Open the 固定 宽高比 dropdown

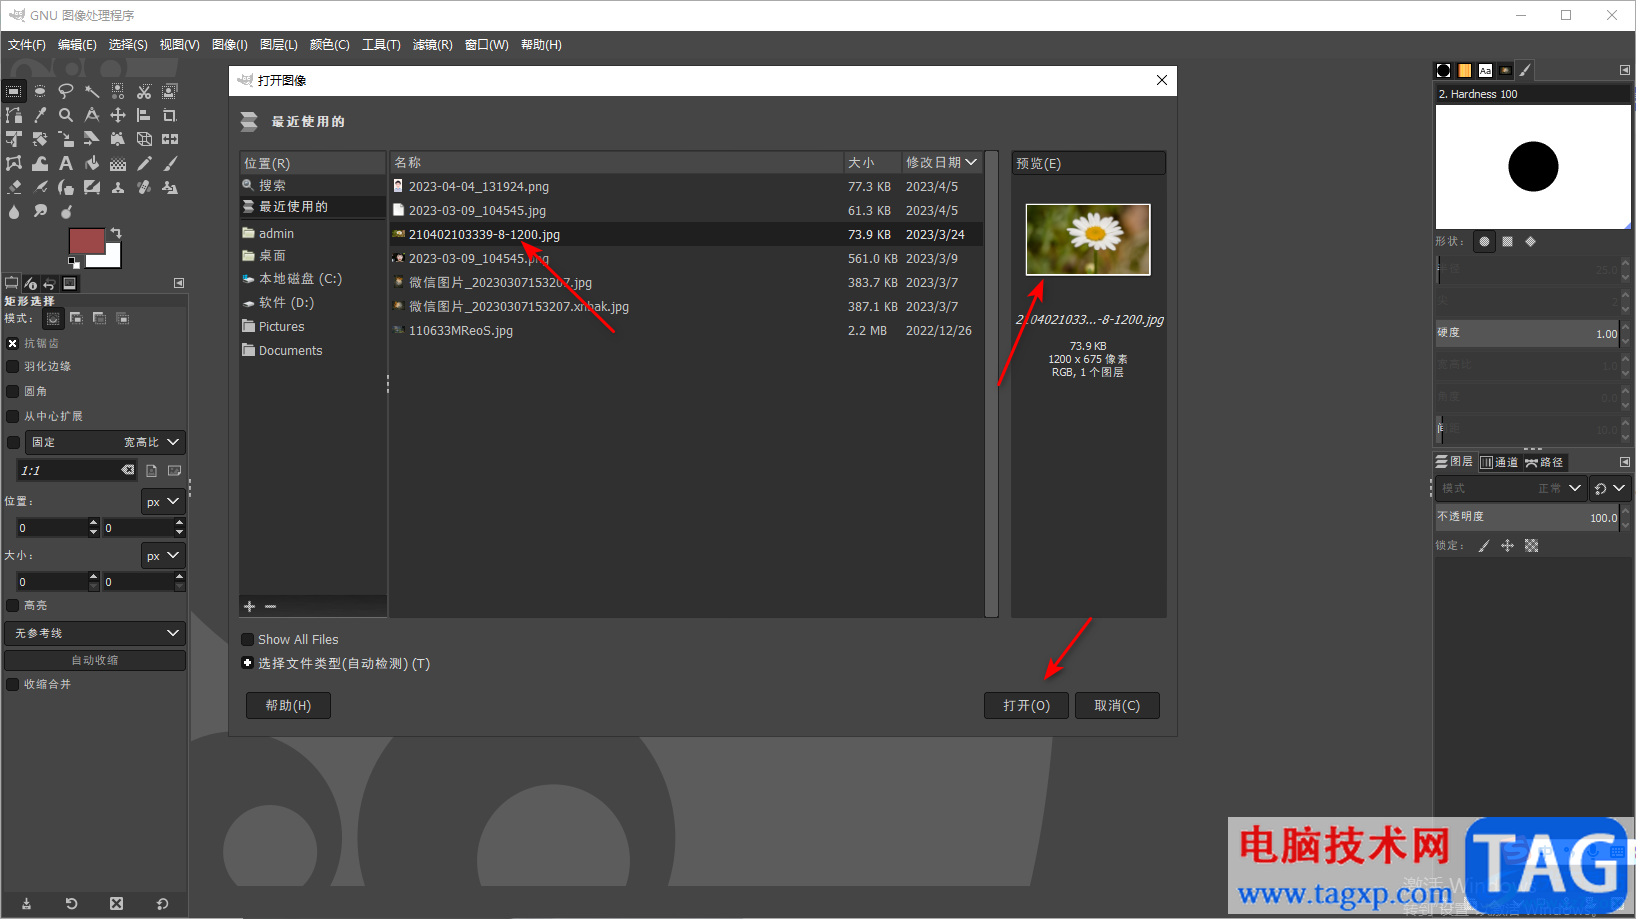[x=105, y=442]
